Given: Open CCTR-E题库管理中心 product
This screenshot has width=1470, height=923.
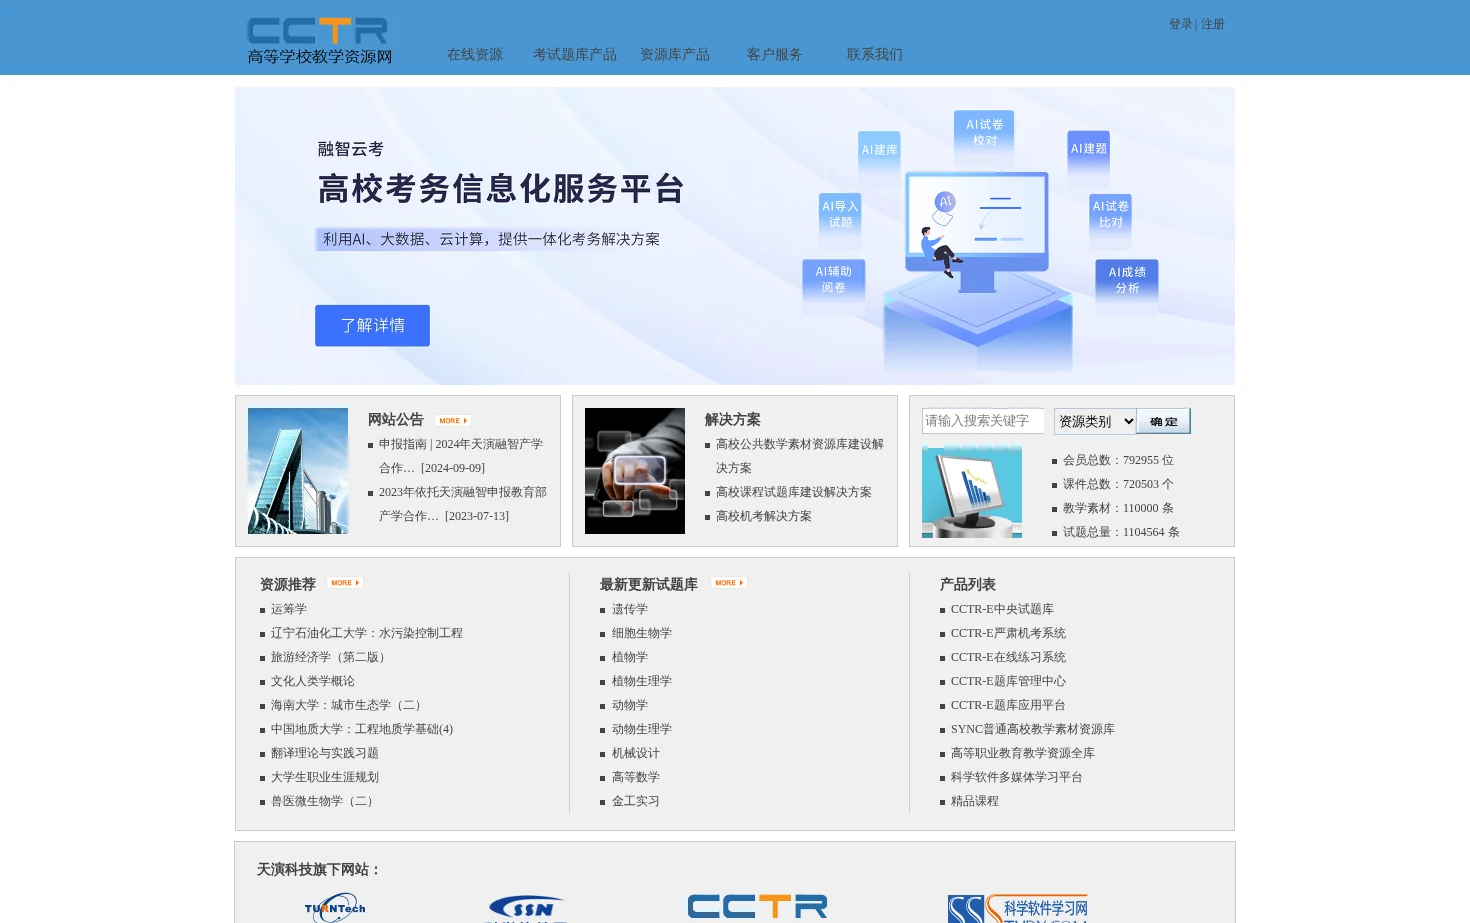Looking at the screenshot, I should coord(1008,681).
